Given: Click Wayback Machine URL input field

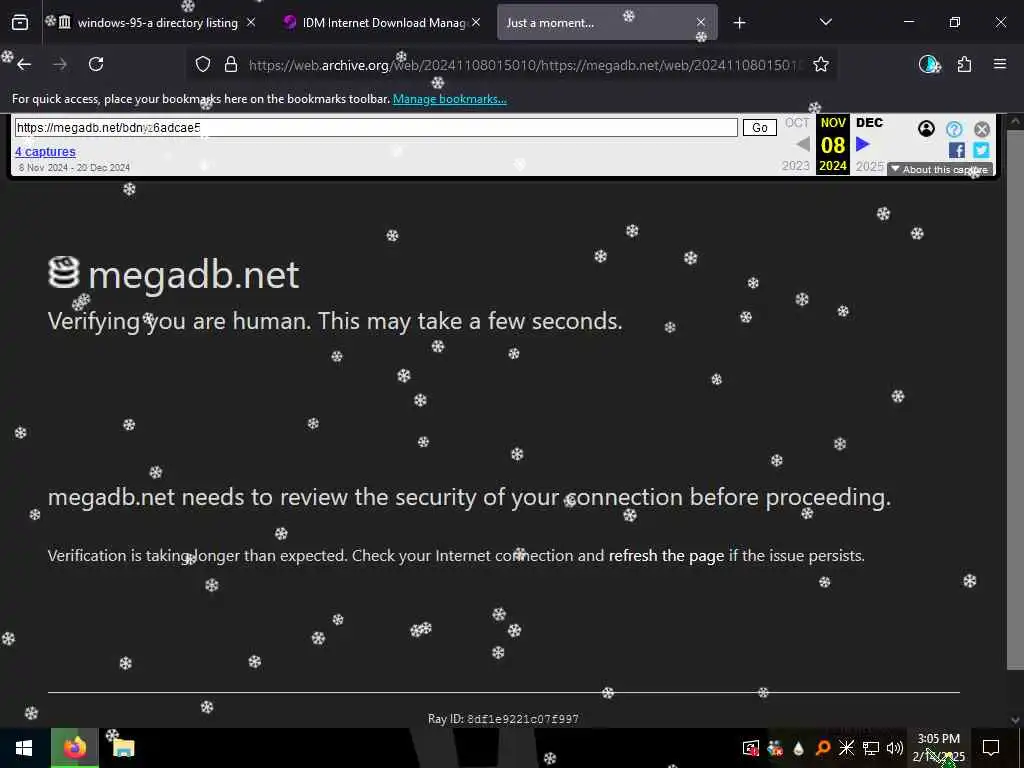Looking at the screenshot, I should tap(376, 127).
